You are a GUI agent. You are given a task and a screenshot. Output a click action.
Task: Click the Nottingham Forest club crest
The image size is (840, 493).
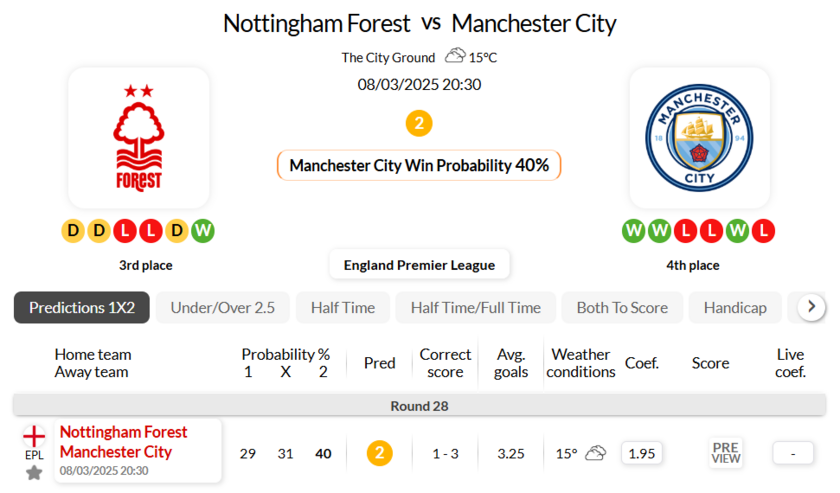139,138
